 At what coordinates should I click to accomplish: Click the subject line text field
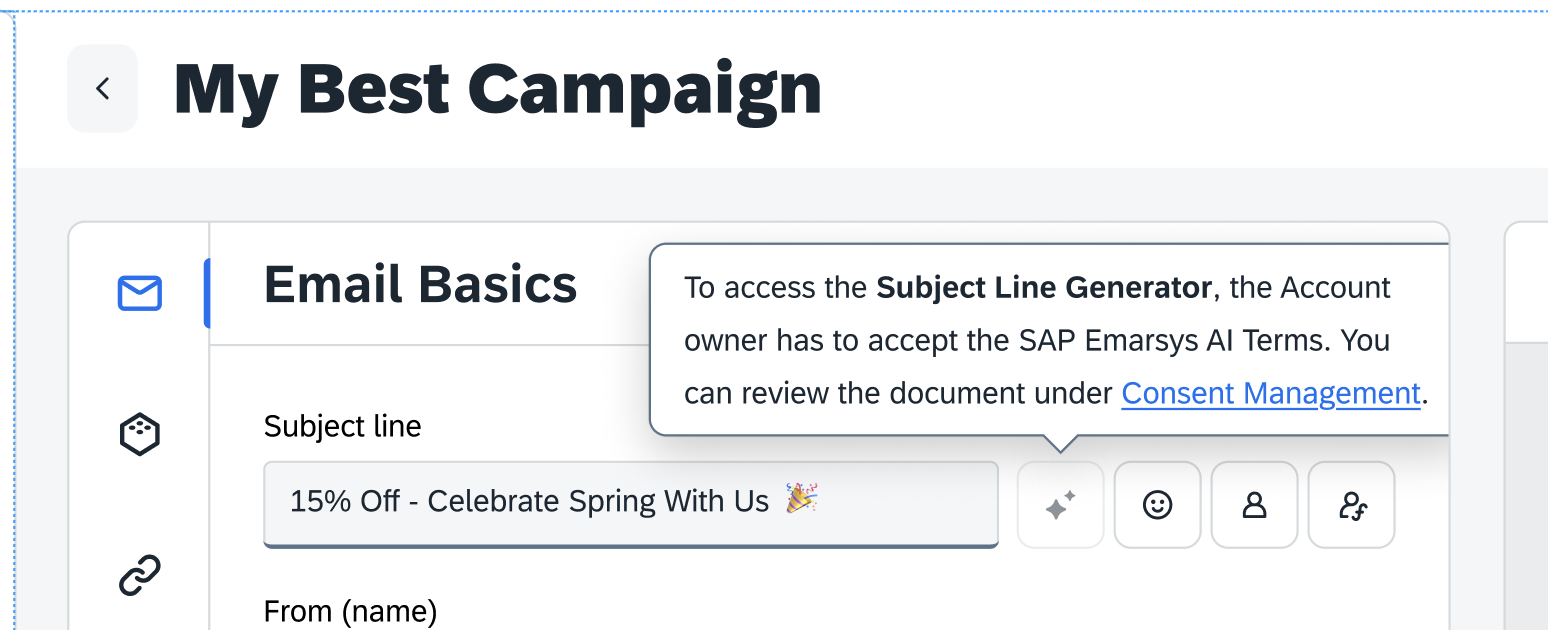(630, 503)
